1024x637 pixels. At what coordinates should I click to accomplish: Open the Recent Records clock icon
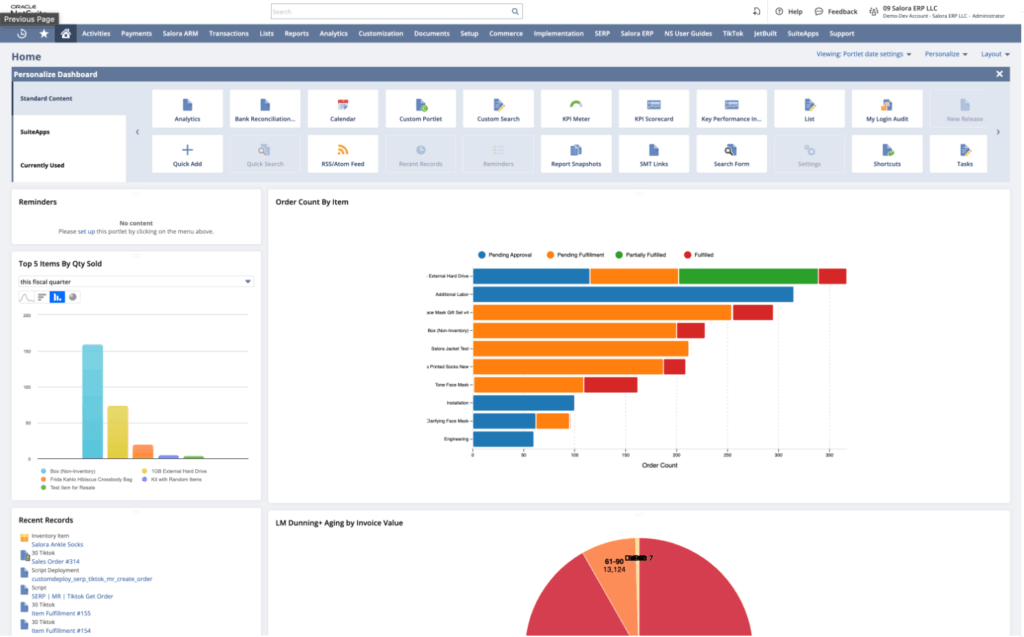[22, 33]
